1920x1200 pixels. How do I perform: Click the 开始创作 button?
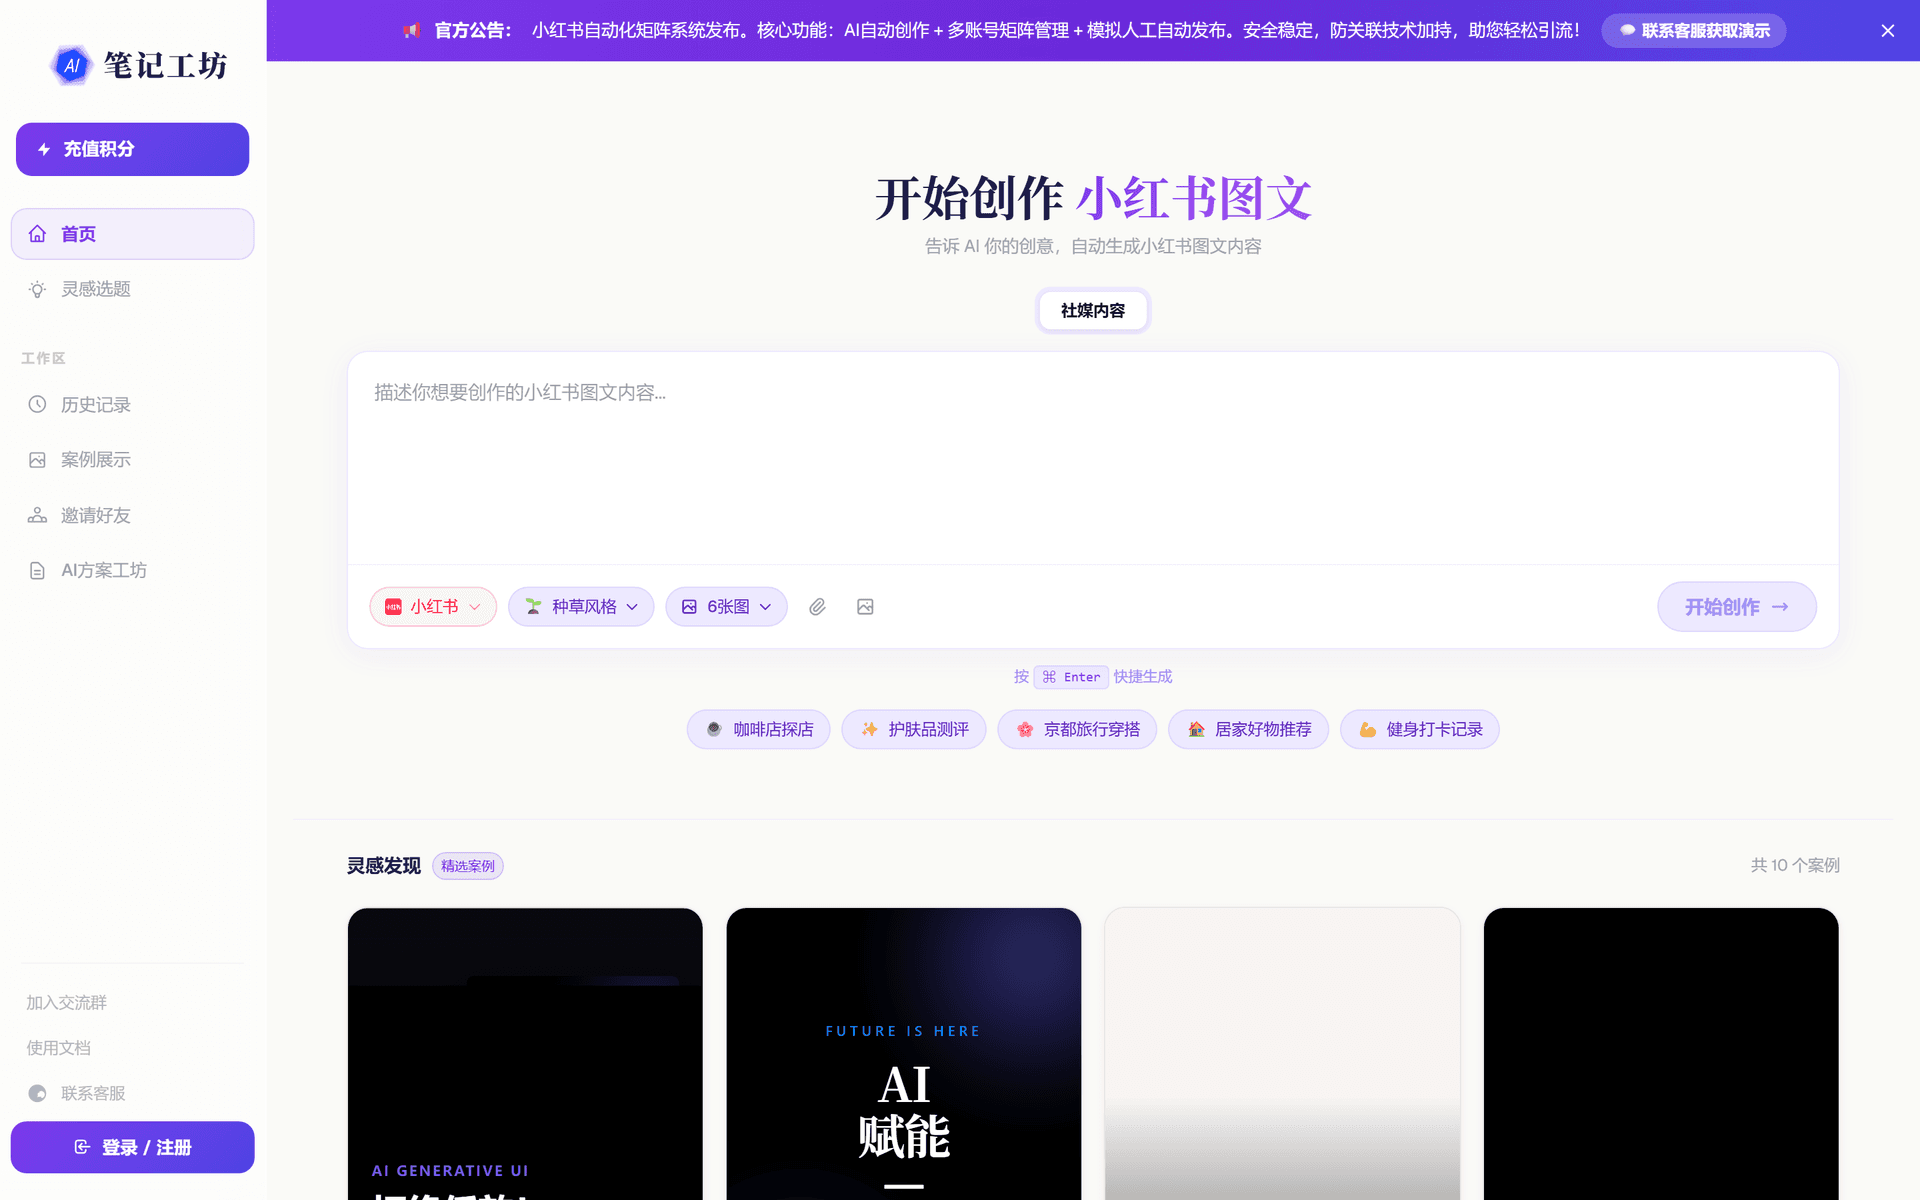pos(1736,607)
